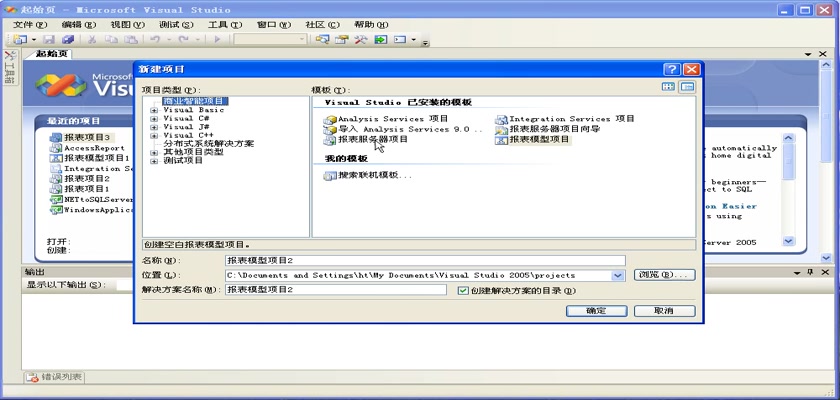Open the toolbar options dropdown at the toolbar end
The height and width of the screenshot is (400, 840).
[425, 41]
